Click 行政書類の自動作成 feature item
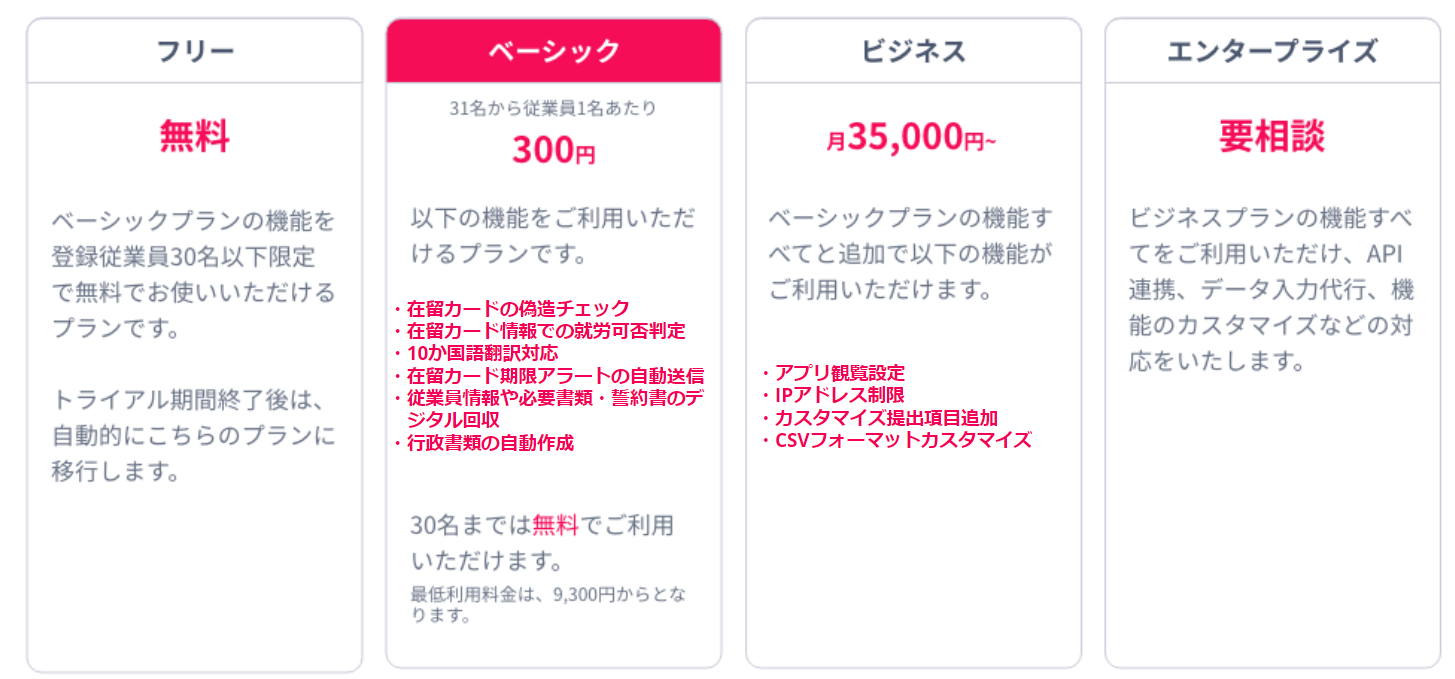 click(x=490, y=443)
